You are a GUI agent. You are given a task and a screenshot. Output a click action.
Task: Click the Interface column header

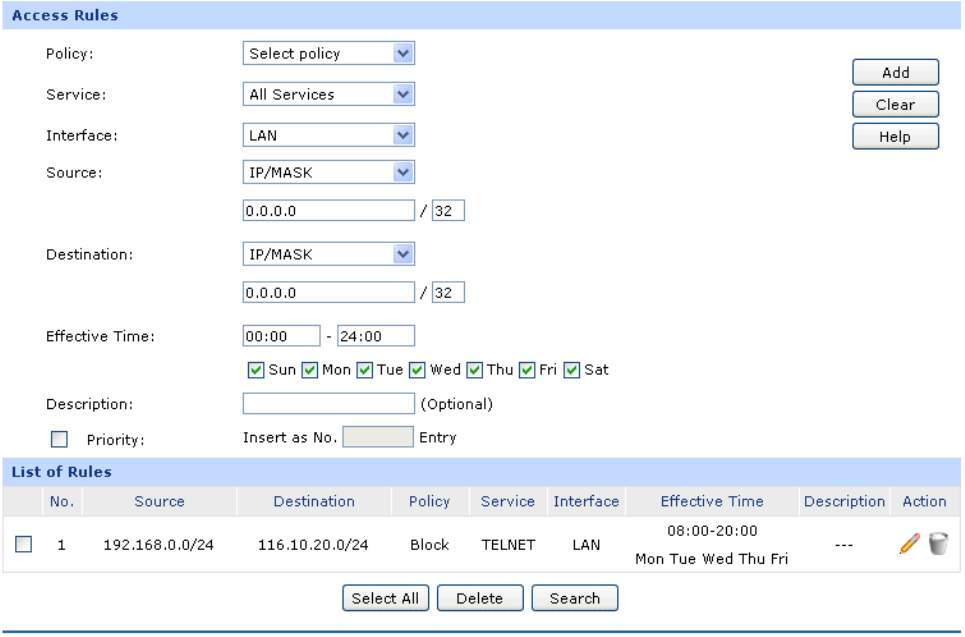pyautogui.click(x=586, y=502)
